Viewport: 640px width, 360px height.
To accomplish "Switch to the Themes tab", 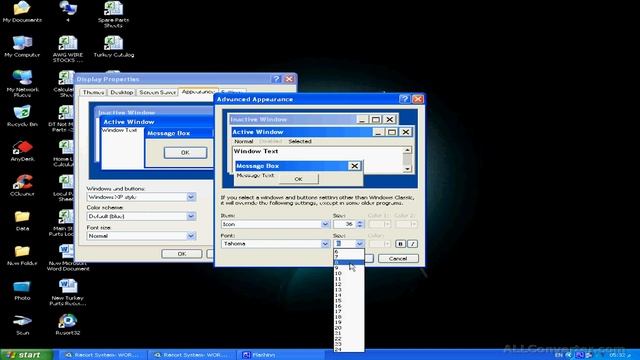I will pos(93,93).
